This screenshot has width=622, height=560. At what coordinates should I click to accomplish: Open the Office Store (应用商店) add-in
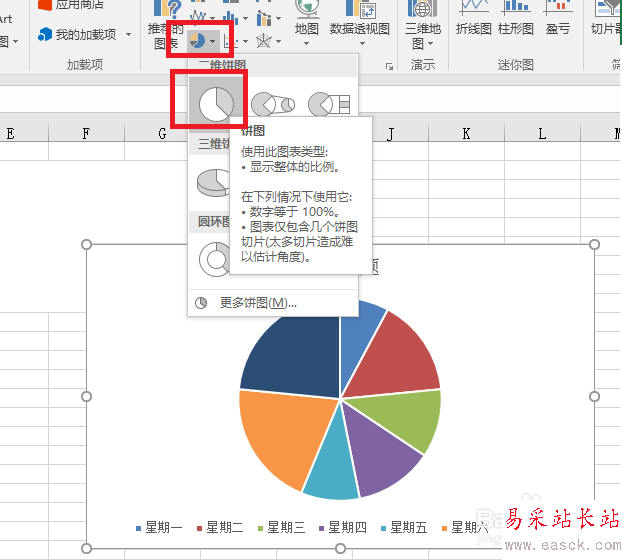point(71,5)
